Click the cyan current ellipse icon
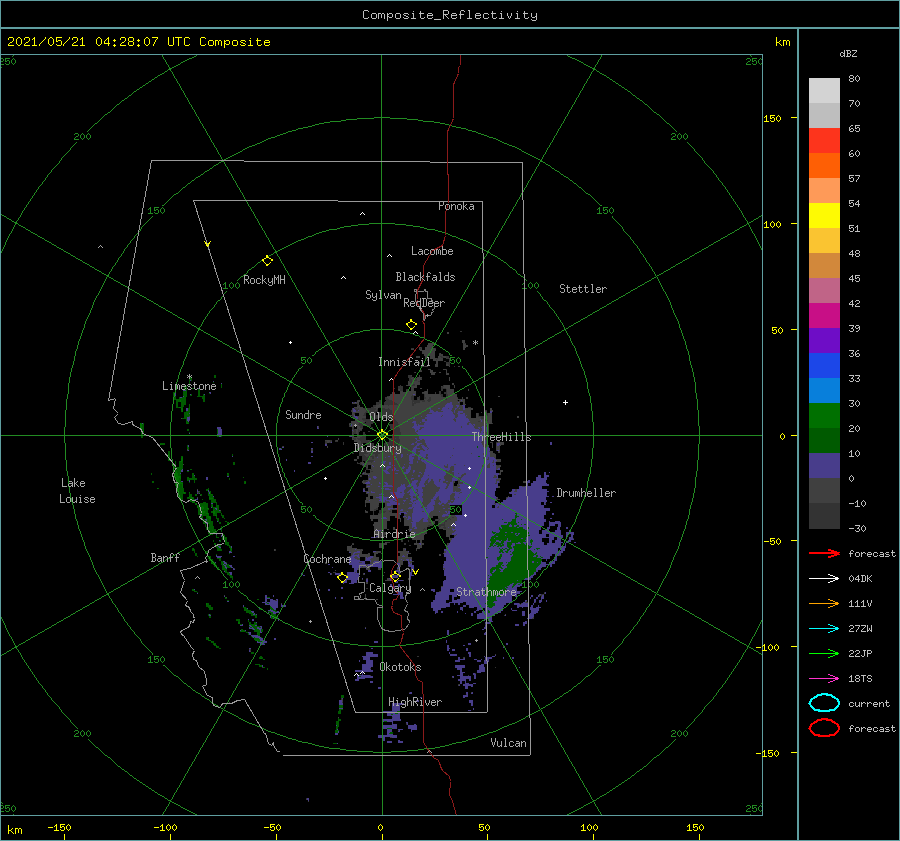The height and width of the screenshot is (841, 900). (x=824, y=703)
